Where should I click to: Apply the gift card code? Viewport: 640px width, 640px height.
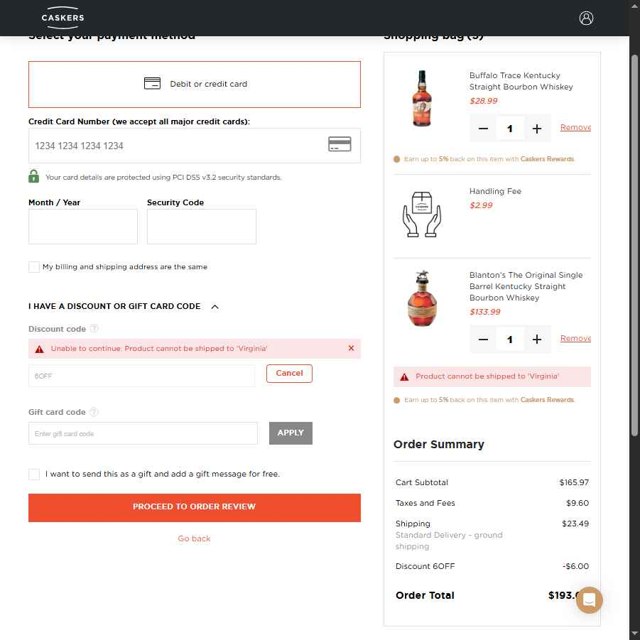click(291, 433)
